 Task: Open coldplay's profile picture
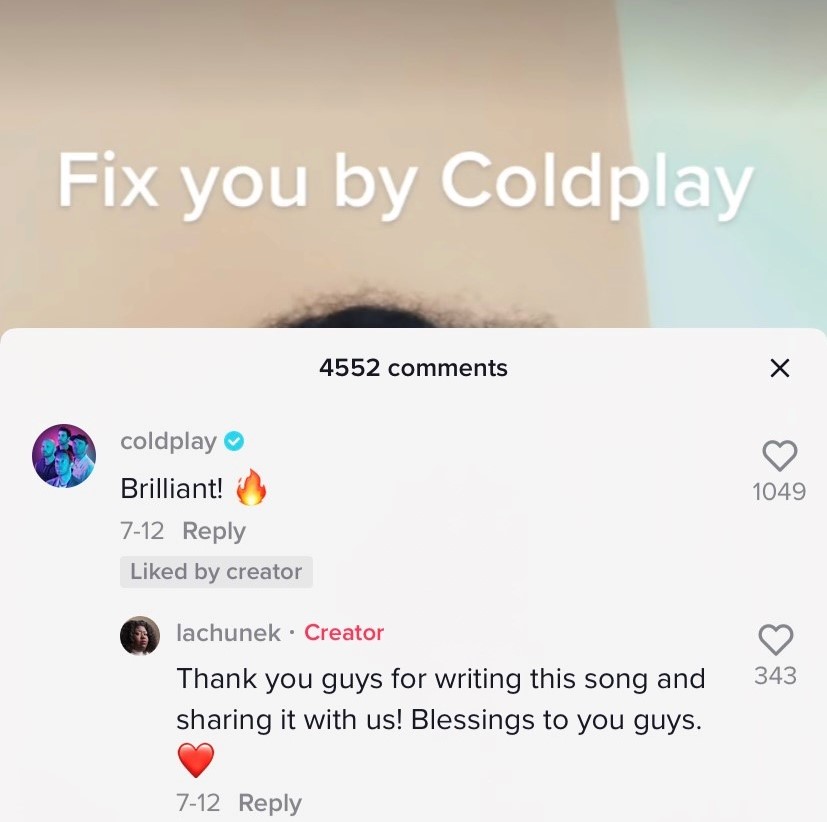(64, 456)
